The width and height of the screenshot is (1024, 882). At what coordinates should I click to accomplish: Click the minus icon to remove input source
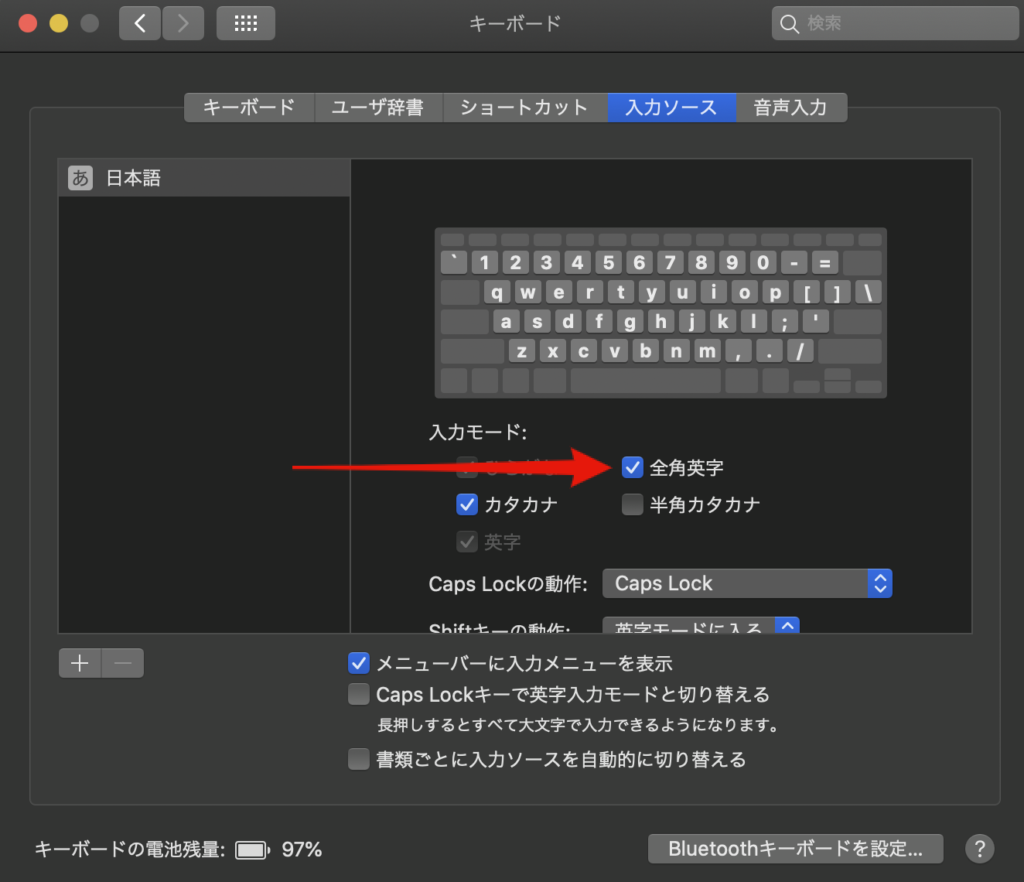click(x=122, y=662)
